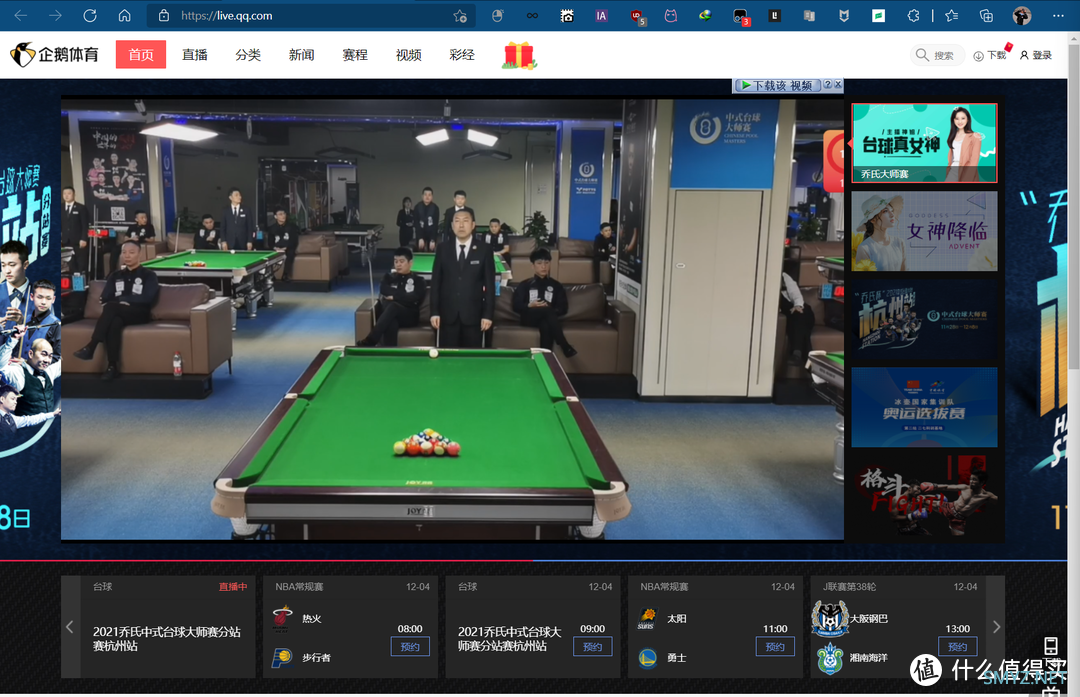Click the 搜索 search field
1080x697 pixels.
click(937, 55)
